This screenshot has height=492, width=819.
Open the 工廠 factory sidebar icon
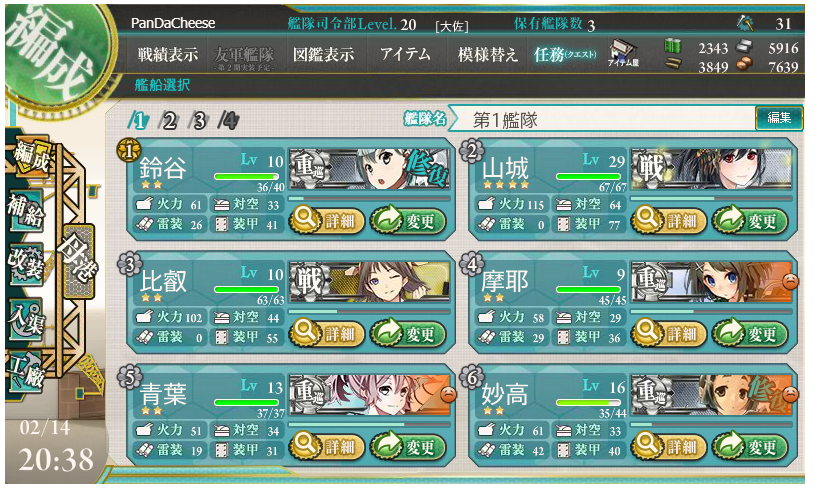[x=26, y=371]
